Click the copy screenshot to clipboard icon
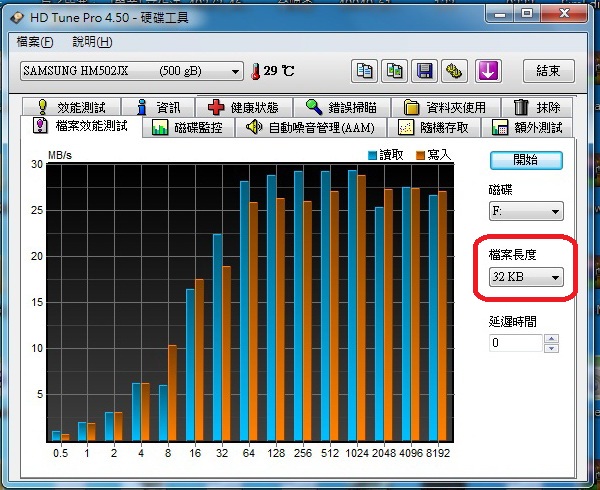The height and width of the screenshot is (490, 600). click(x=395, y=71)
